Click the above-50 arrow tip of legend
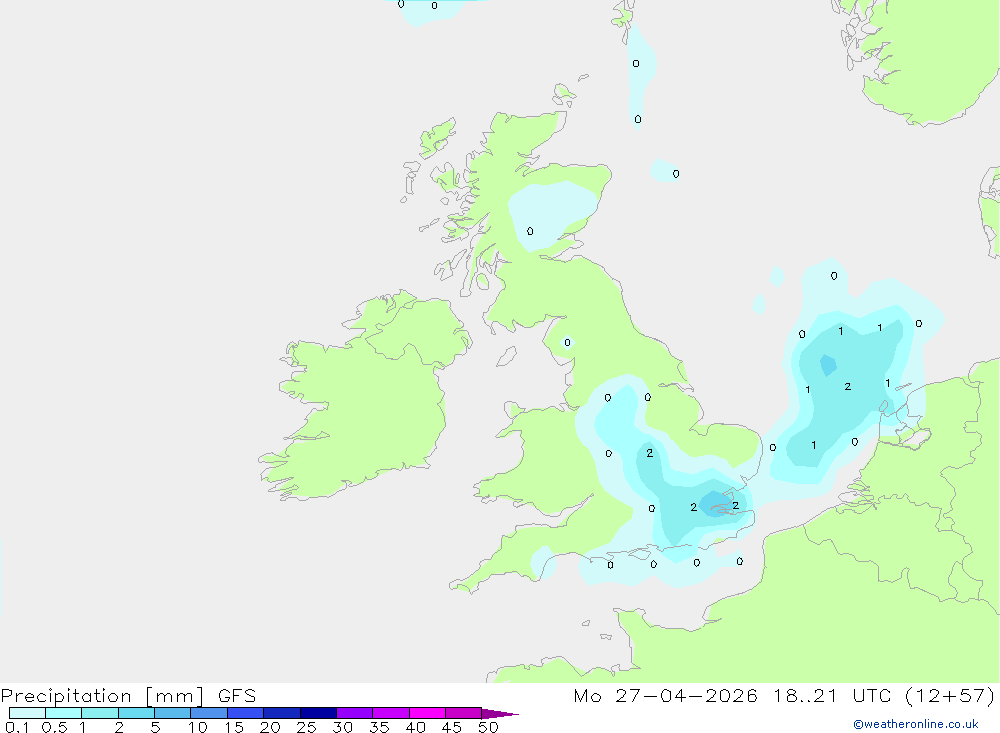 point(499,713)
